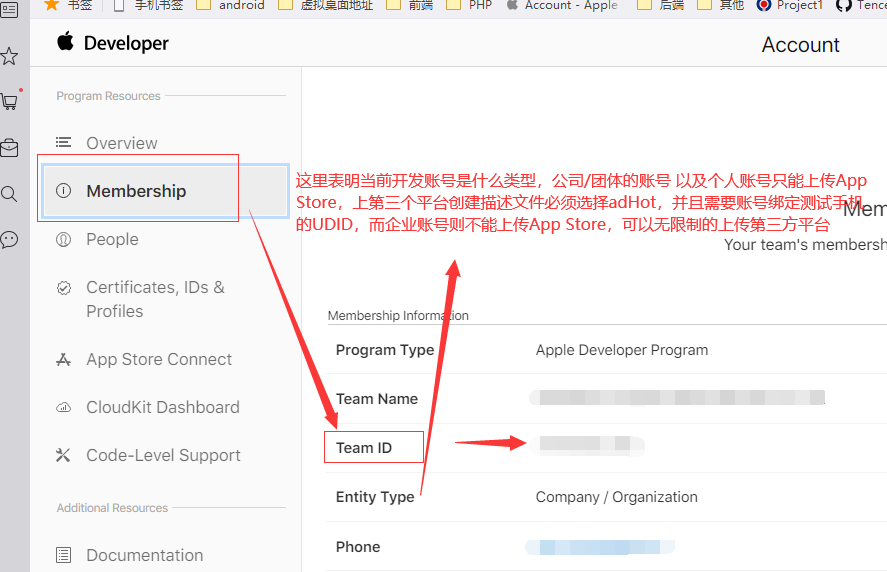Open the browser sidebar shopping cart icon
Screen dimensions: 887x572
pos(10,102)
